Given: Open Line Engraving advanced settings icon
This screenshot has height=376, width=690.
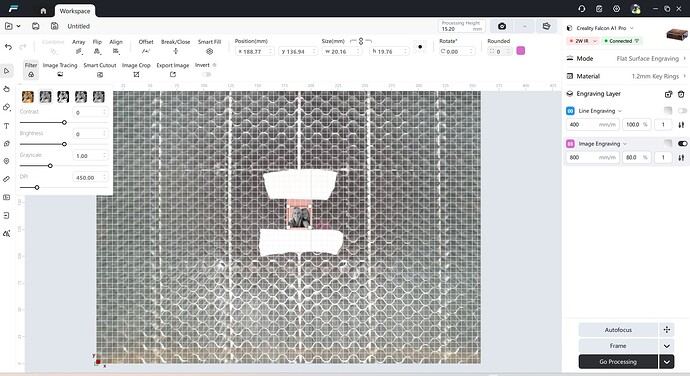Looking at the screenshot, I should 681,125.
